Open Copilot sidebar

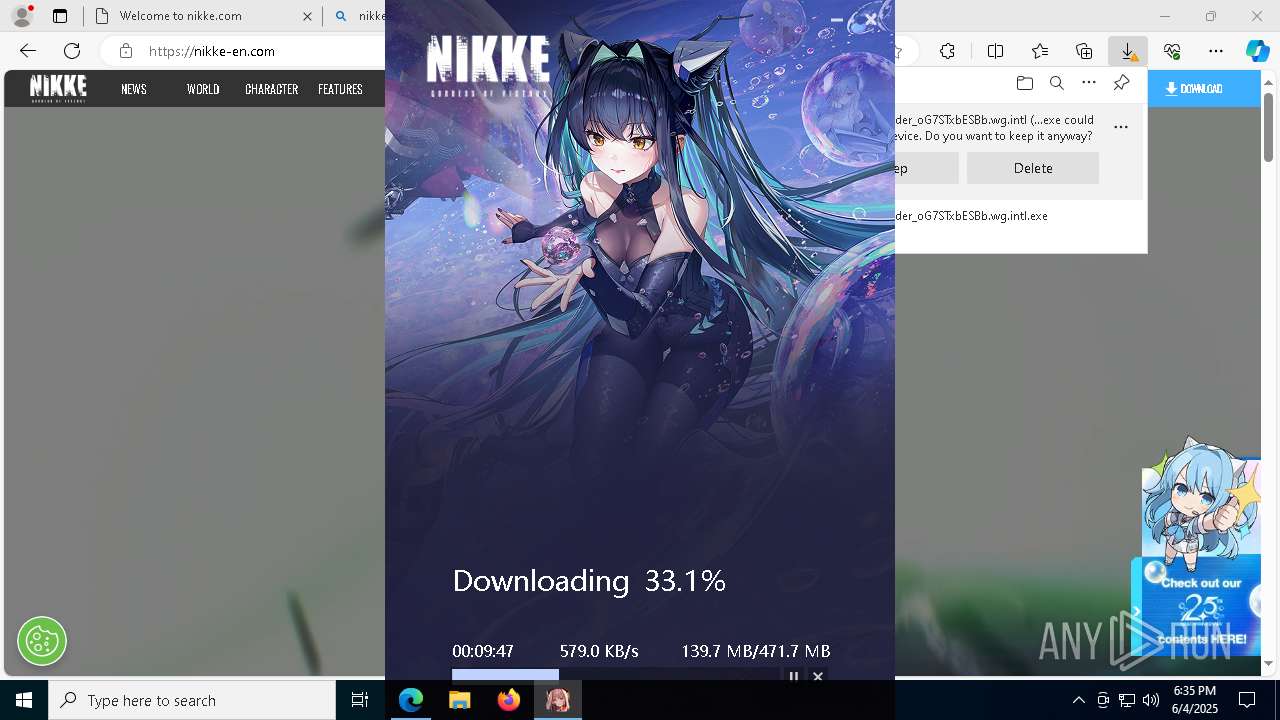1257,51
